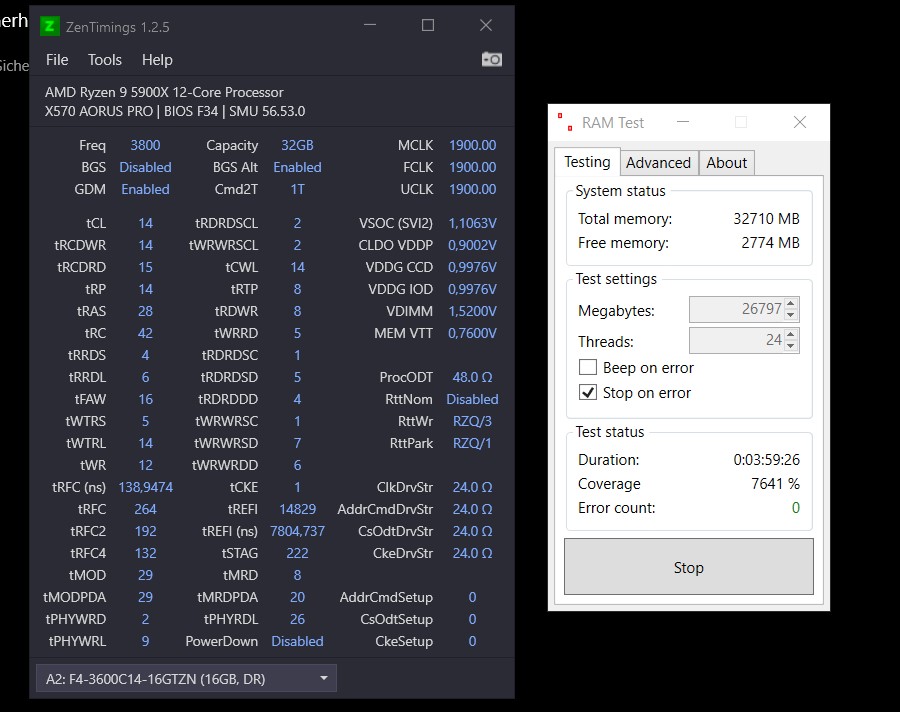
Task: Click the X570 AORUS PRO BIOS line
Action: tap(175, 111)
